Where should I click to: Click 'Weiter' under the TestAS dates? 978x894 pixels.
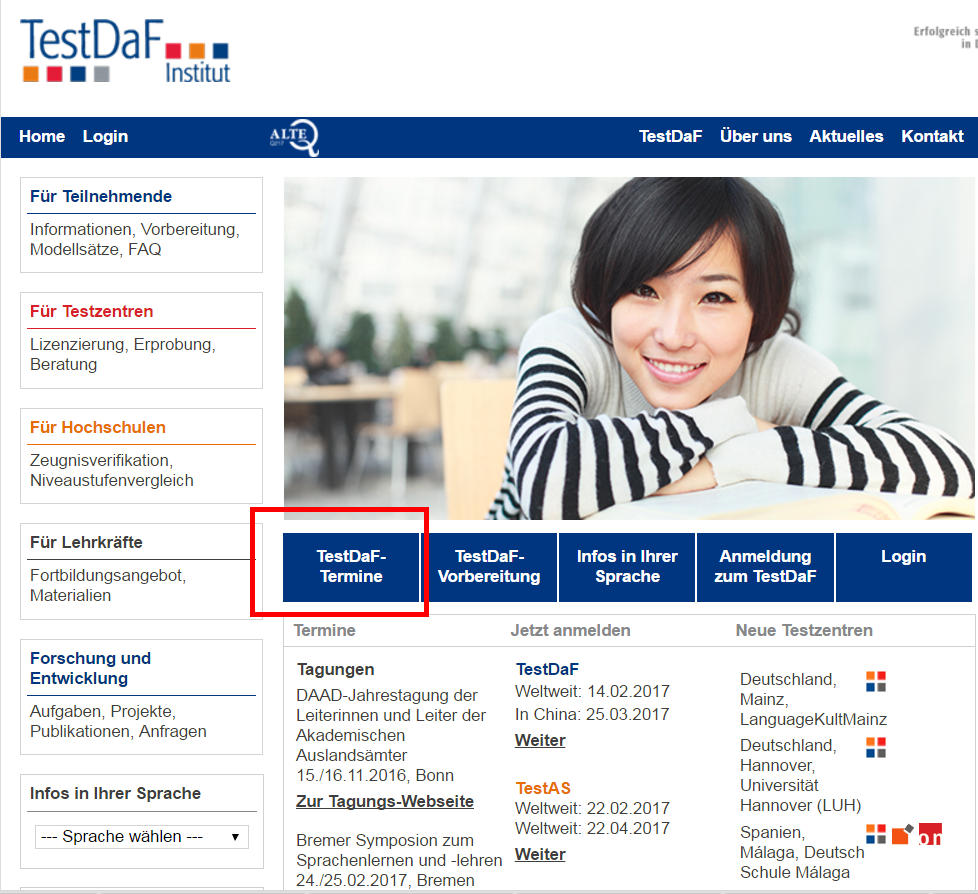tap(540, 855)
